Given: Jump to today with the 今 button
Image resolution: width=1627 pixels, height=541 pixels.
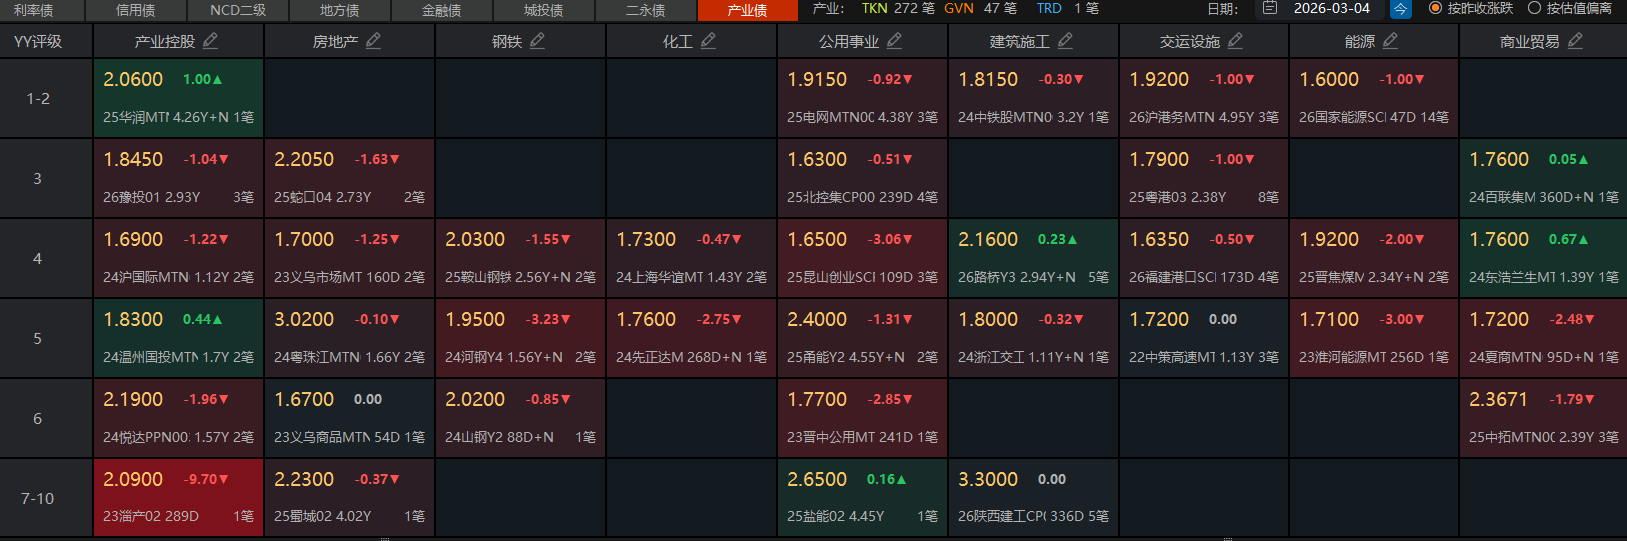Looking at the screenshot, I should [1400, 9].
